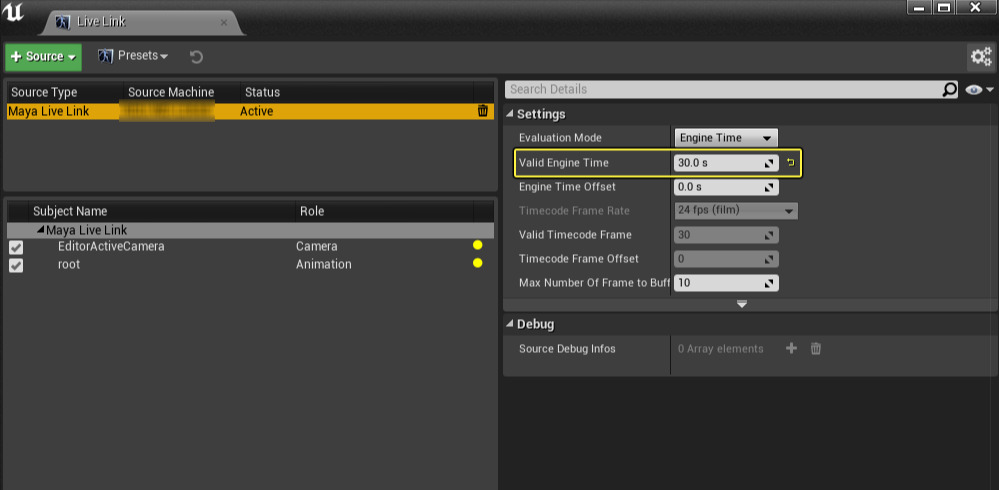Viewport: 999px width, 490px height.
Task: Click the Valid Engine Time spin arrow icon
Action: 770,164
